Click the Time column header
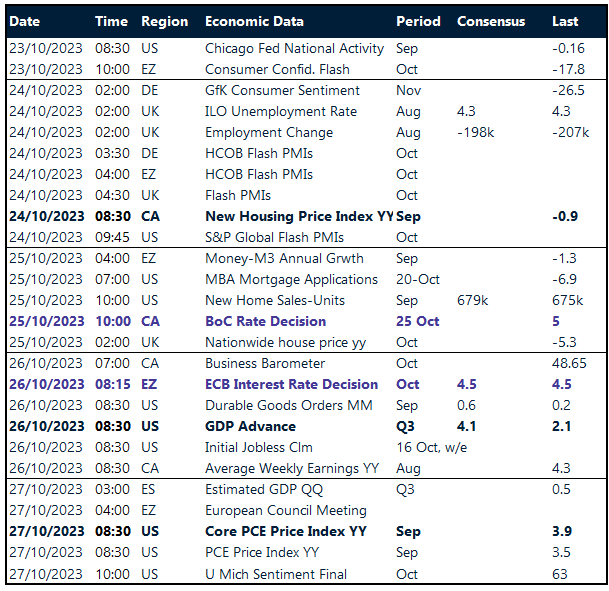Viewport: 609px width, 591px height. 111,21
